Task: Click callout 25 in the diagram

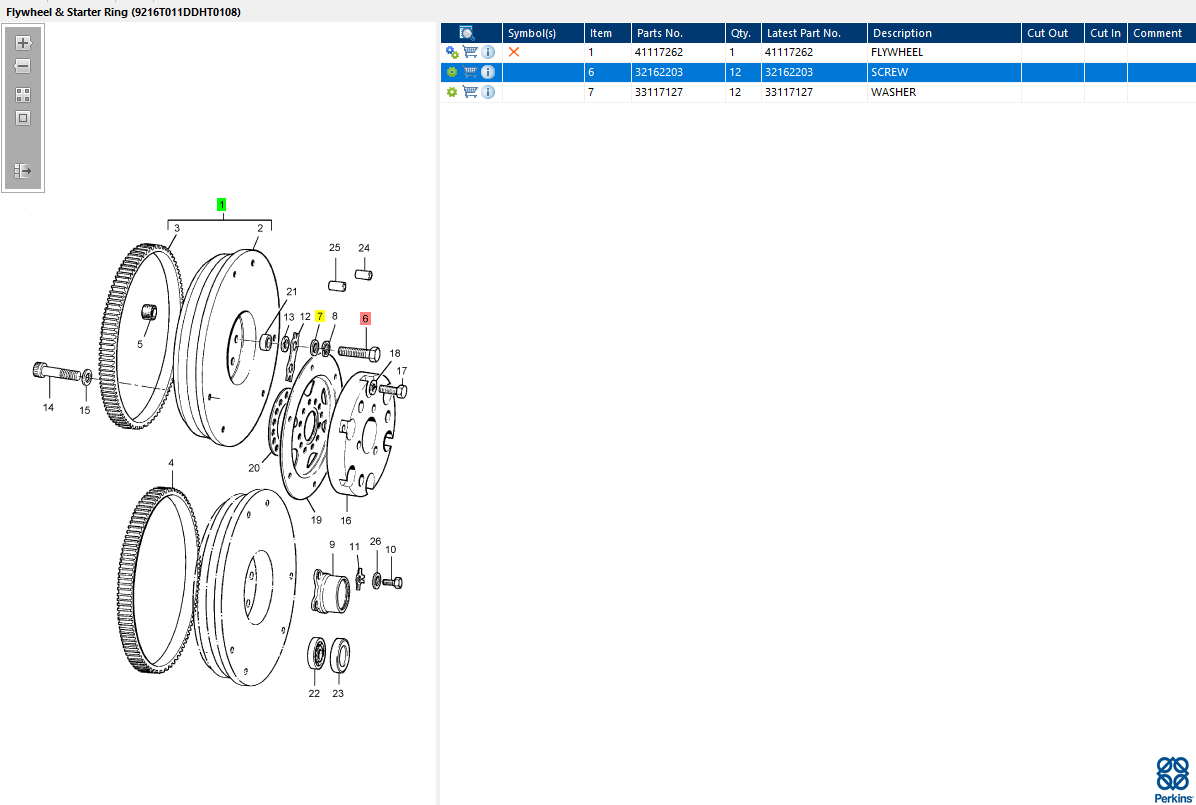Action: pos(334,247)
